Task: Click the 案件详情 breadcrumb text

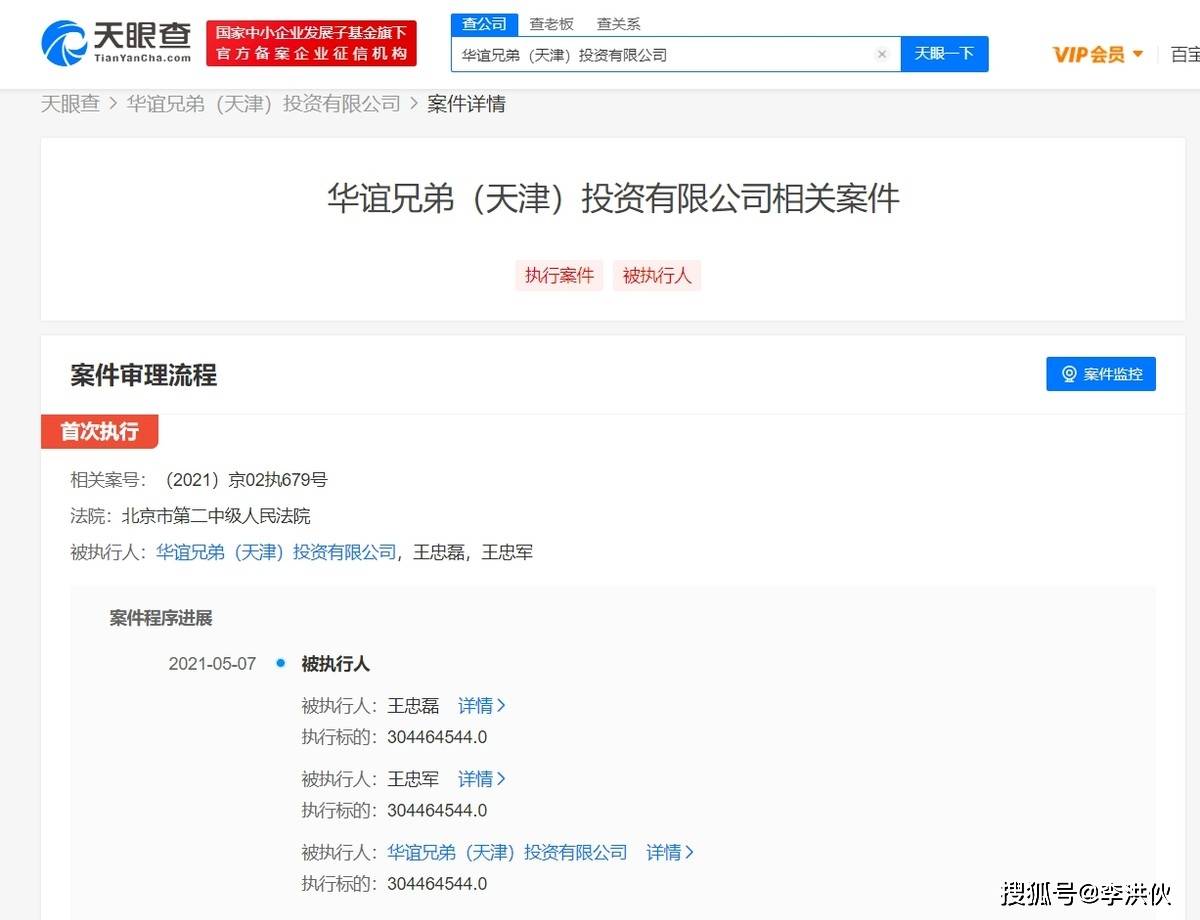Action: (x=466, y=104)
